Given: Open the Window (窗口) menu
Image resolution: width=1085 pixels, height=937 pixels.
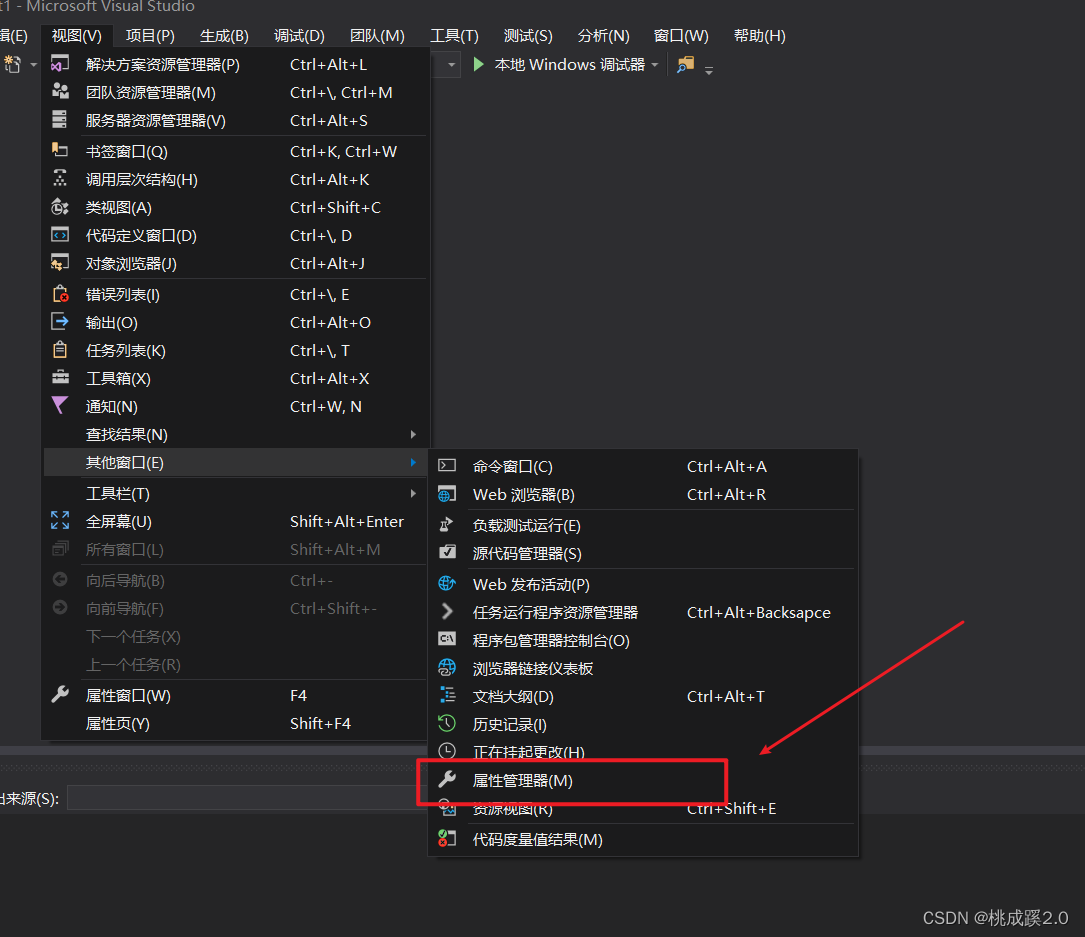Looking at the screenshot, I should click(681, 35).
